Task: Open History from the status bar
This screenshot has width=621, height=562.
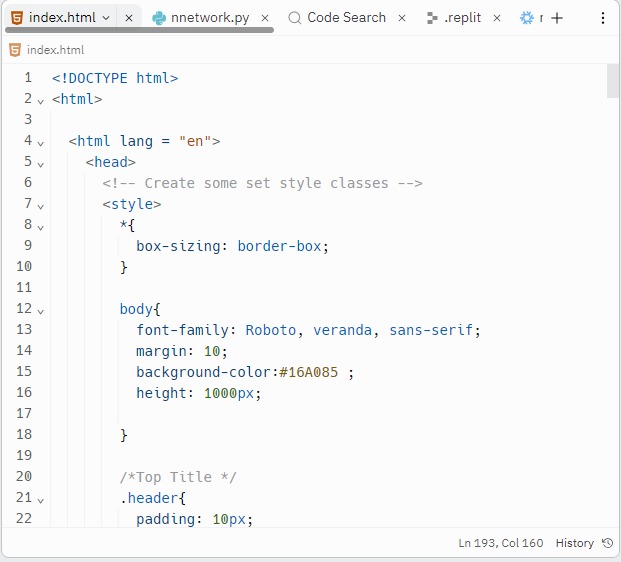Action: pos(574,543)
